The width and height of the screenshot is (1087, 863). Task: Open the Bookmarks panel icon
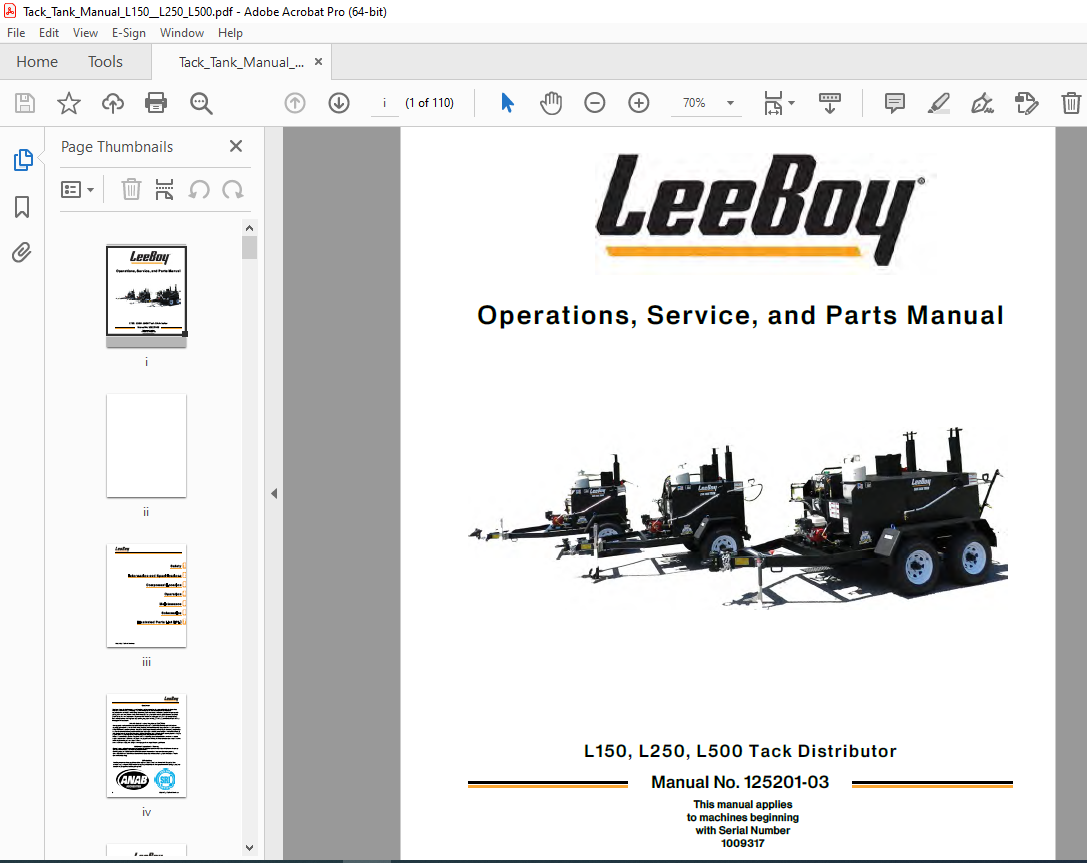[x=22, y=207]
